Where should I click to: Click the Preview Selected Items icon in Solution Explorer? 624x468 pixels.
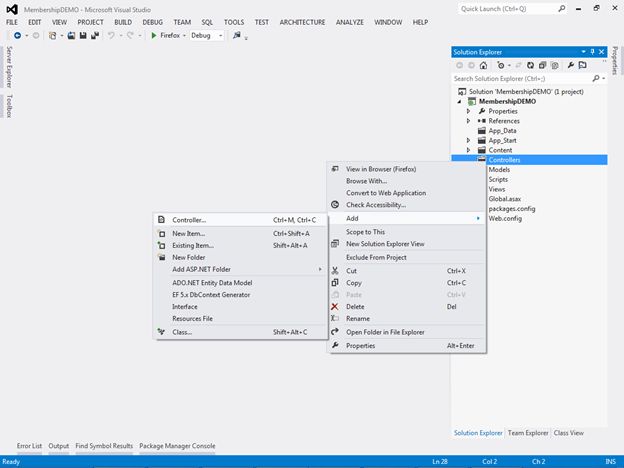583,65
